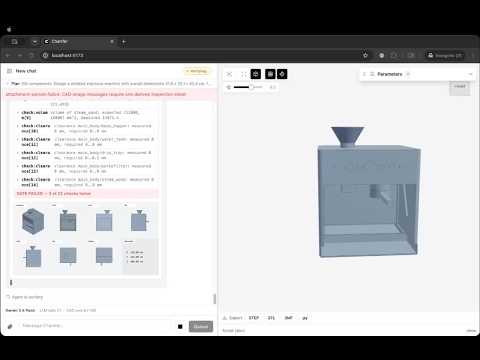This screenshot has width=480, height=360.
Task: Click the Parameters panel drag handle
Action: click(364, 74)
